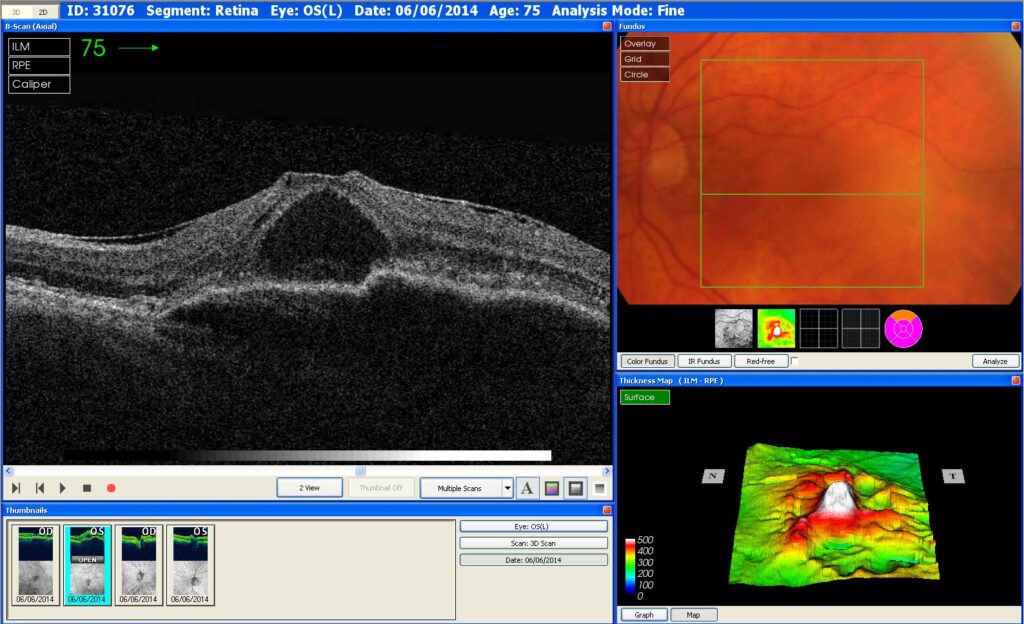Click the N (nasal) marker on 3D map

712,476
